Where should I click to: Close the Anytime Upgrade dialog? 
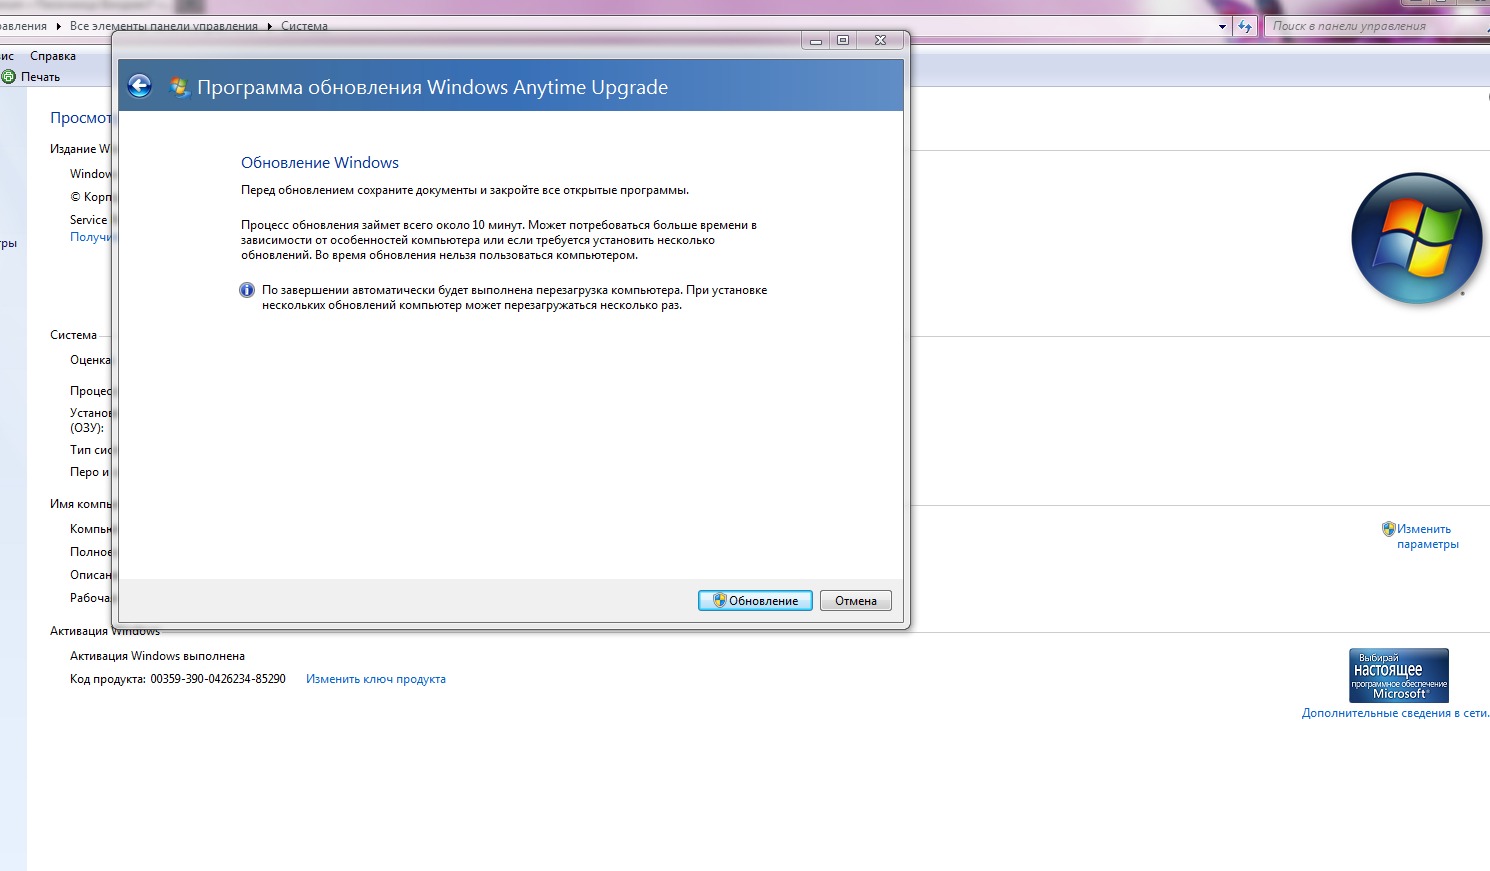pos(880,40)
